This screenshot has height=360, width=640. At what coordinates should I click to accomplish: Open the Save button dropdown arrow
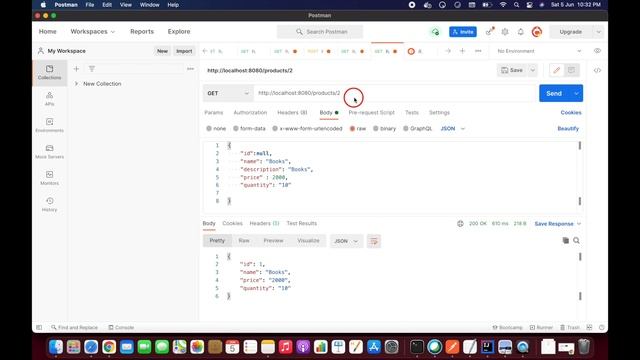pyautogui.click(x=532, y=70)
